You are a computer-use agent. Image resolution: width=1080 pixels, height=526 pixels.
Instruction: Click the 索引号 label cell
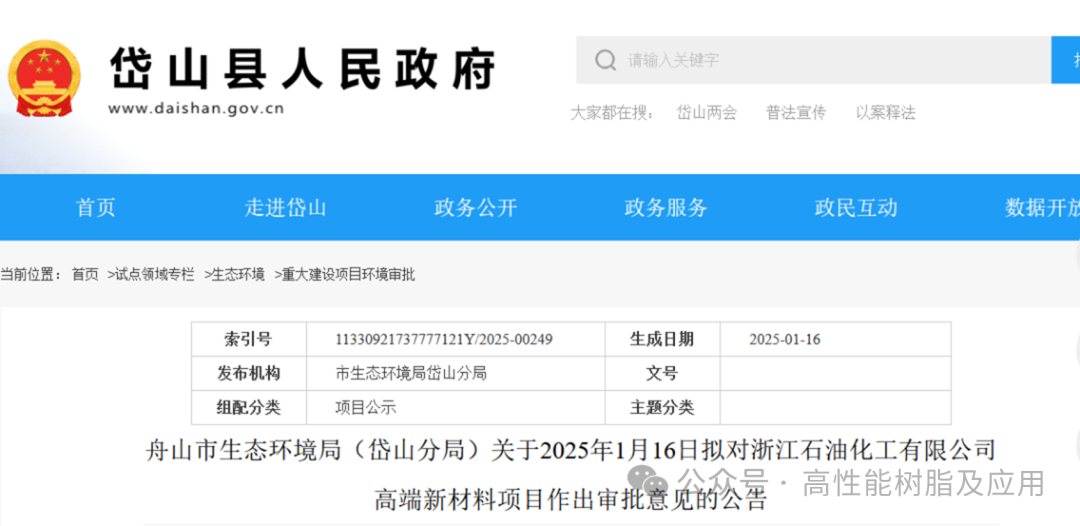click(249, 339)
